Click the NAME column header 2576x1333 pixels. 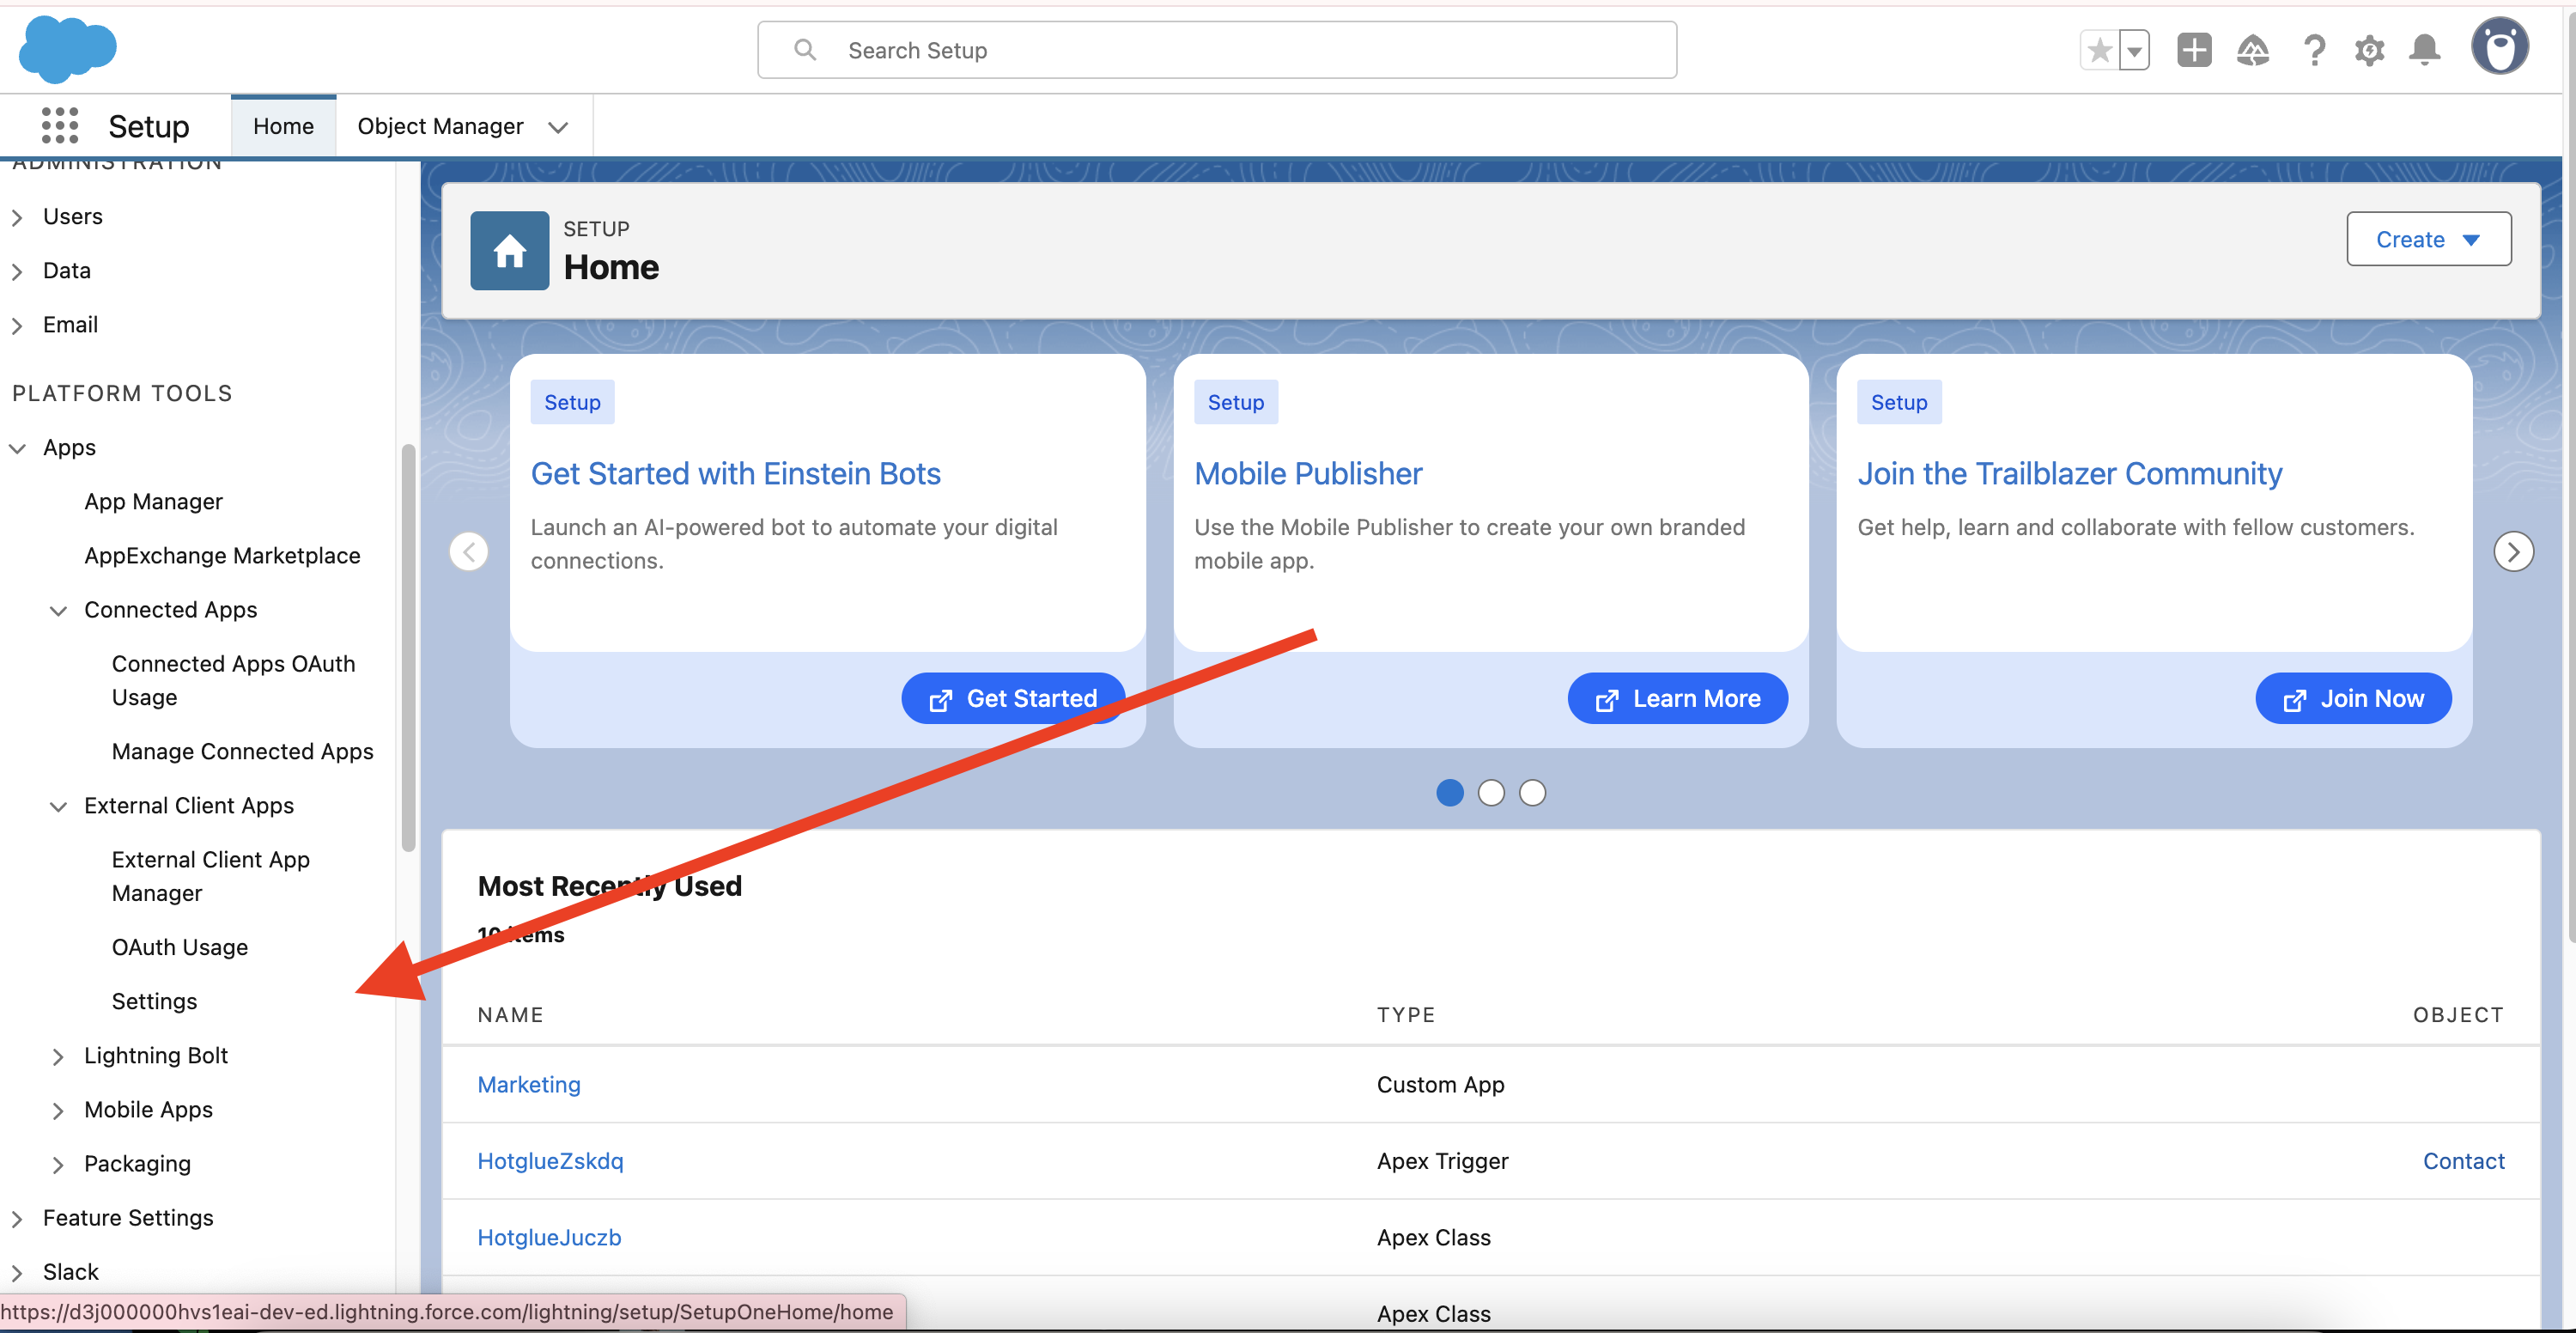[x=510, y=1014]
